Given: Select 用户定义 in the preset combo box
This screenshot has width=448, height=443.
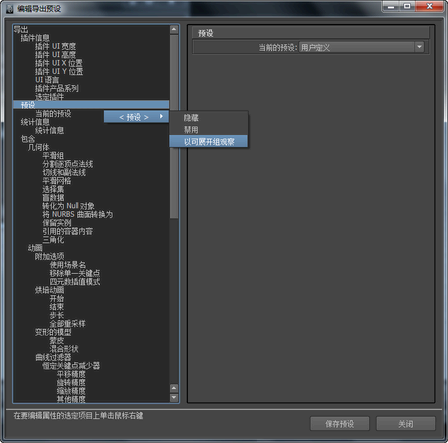Looking at the screenshot, I should pyautogui.click(x=357, y=47).
